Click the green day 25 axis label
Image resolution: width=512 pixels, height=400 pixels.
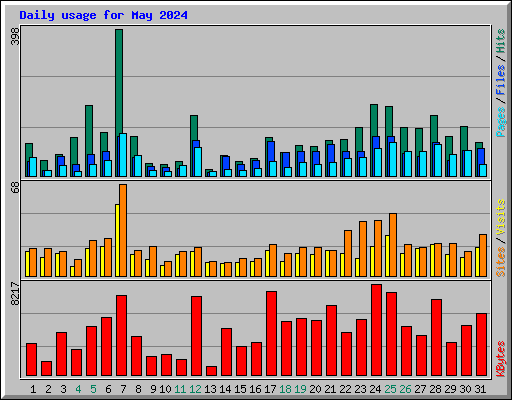coord(390,389)
